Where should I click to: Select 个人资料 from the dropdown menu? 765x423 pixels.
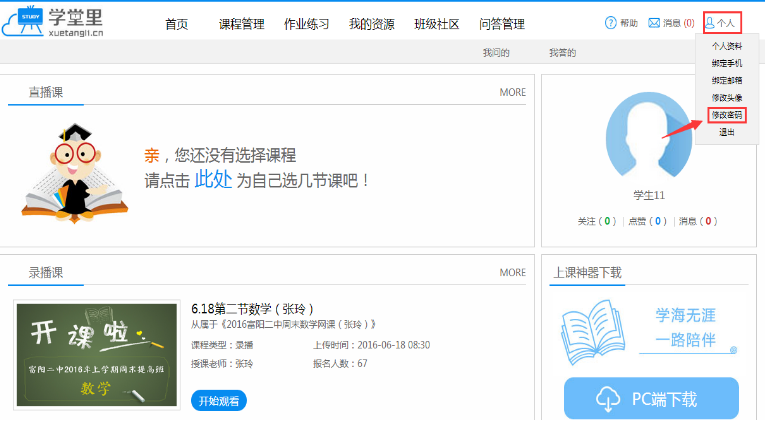pyautogui.click(x=726, y=46)
